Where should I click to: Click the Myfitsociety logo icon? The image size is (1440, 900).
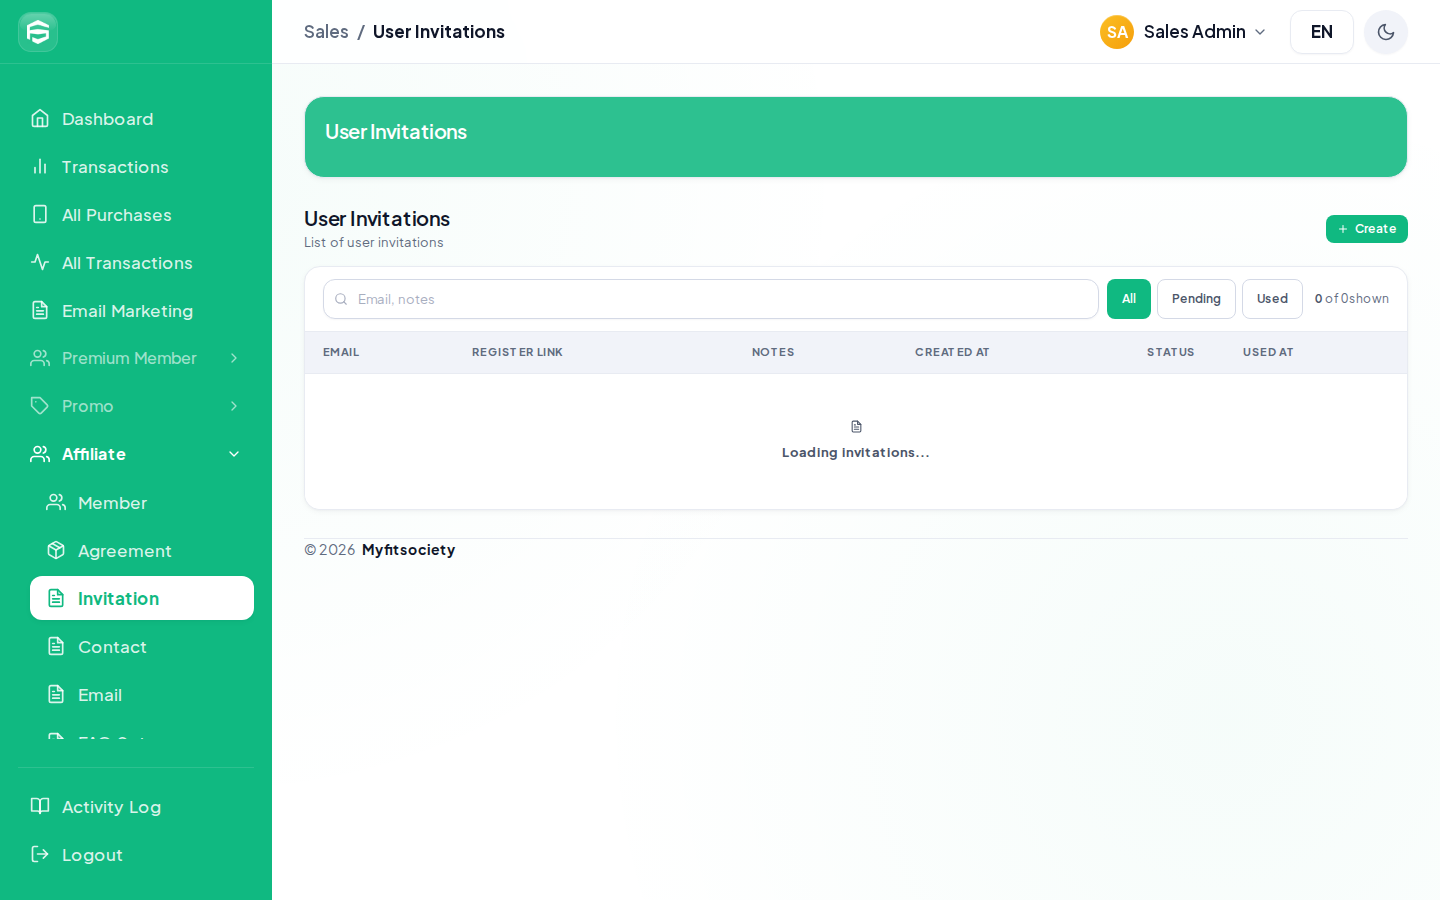point(38,32)
